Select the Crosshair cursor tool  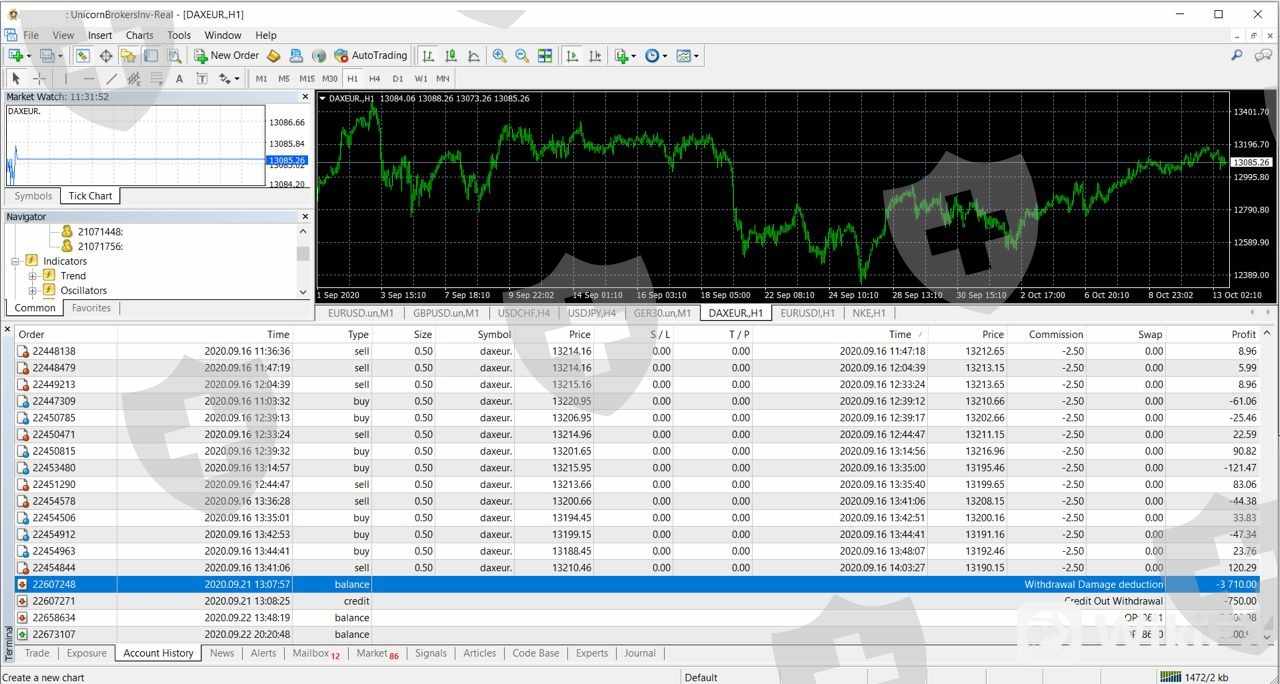point(40,78)
